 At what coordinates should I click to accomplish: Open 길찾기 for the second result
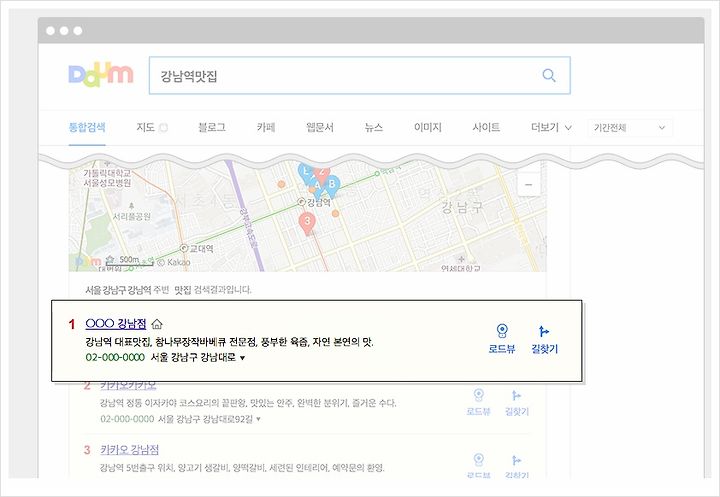point(517,402)
